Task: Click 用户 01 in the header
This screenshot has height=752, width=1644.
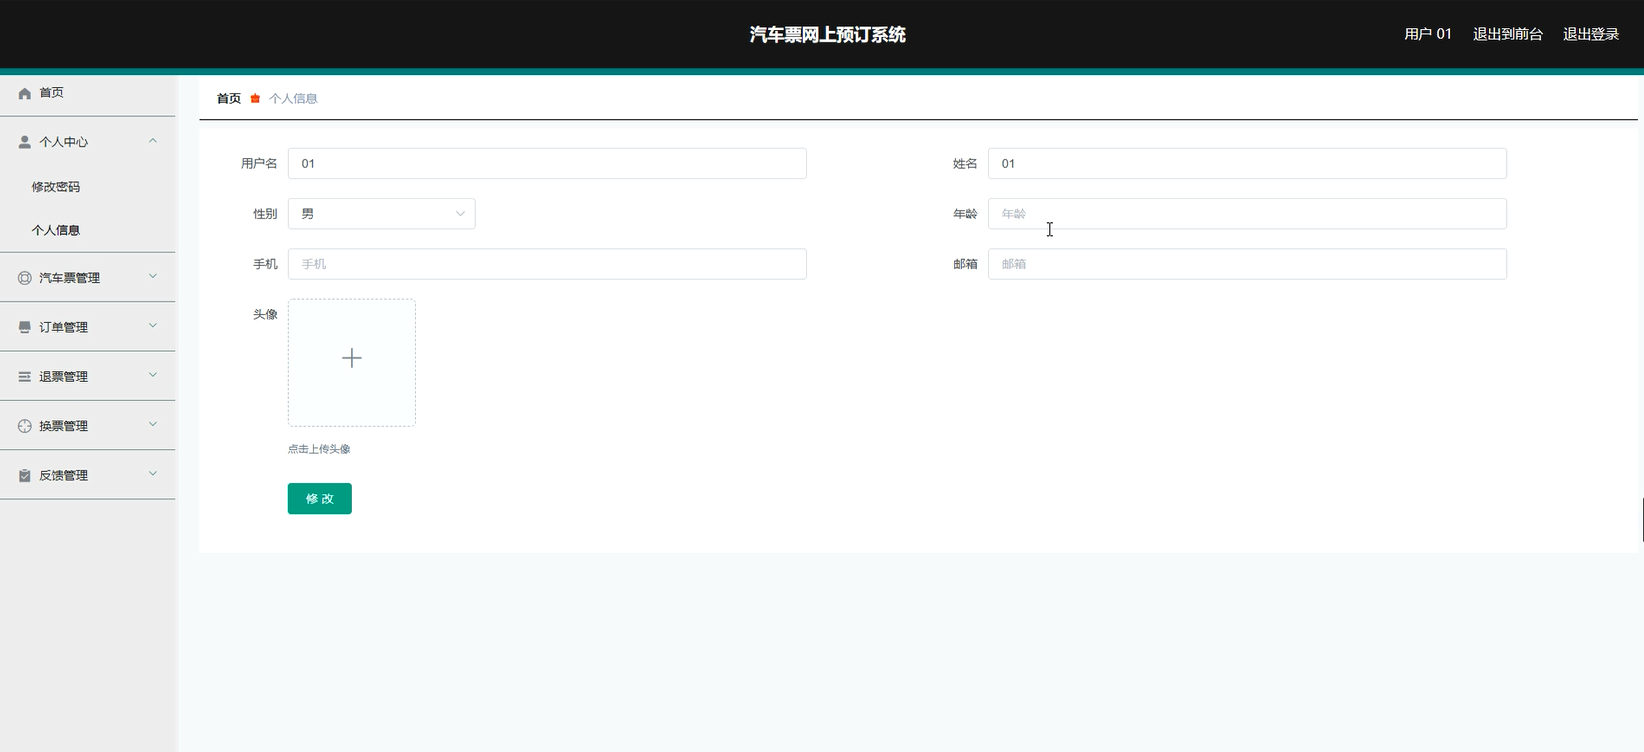Action: (x=1428, y=34)
